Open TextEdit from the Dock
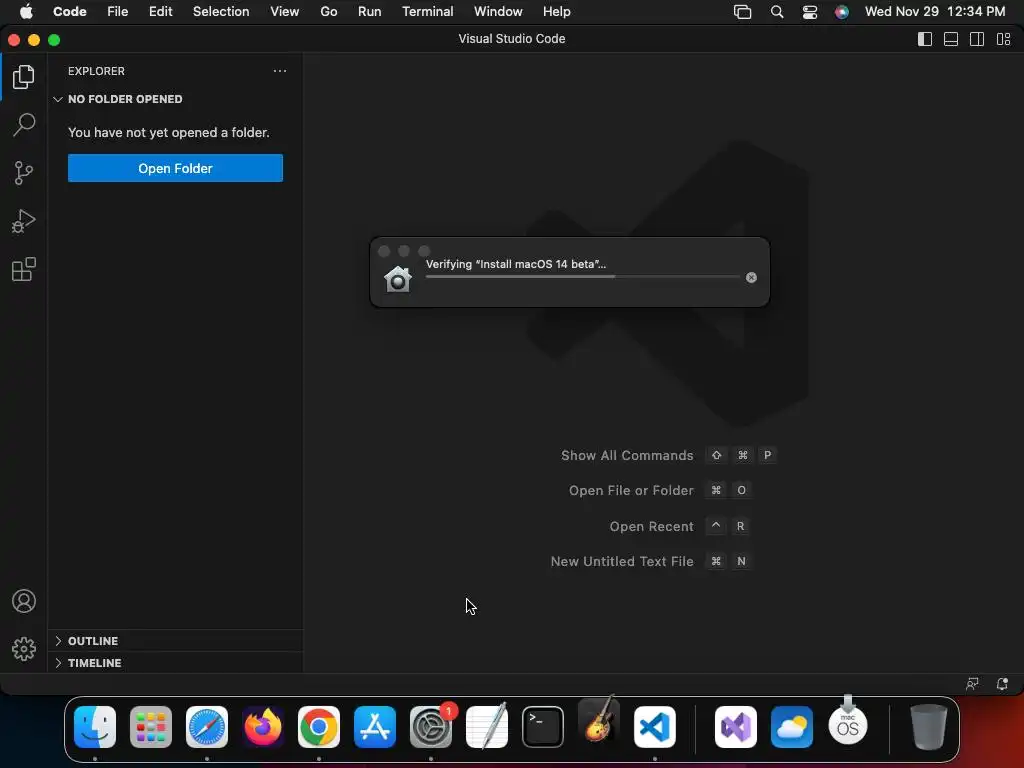The height and width of the screenshot is (768, 1024). point(487,727)
